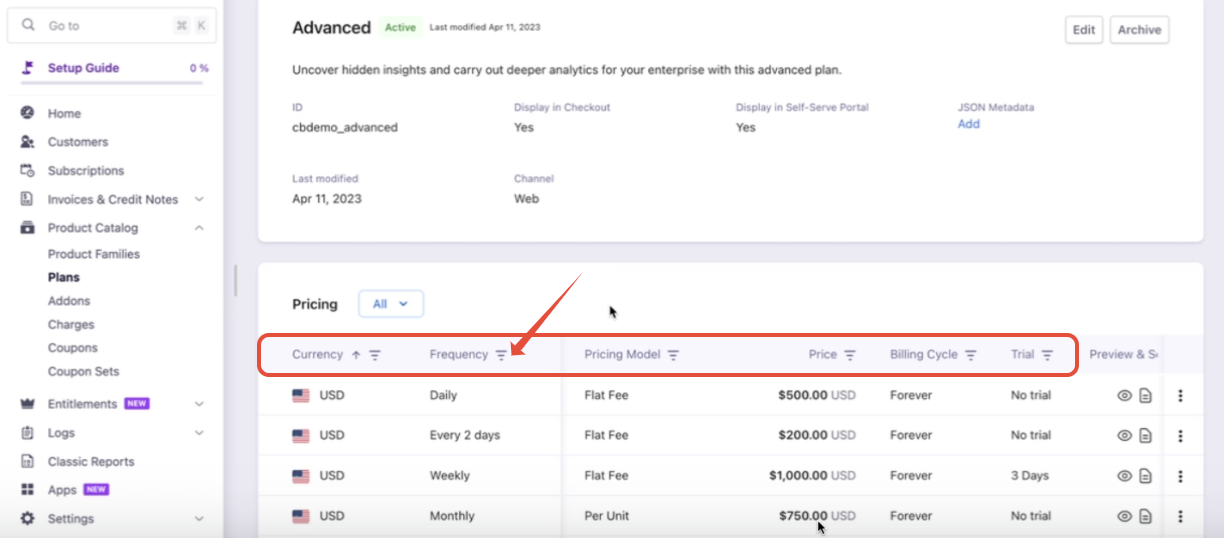Viewport: 1224px width, 538px height.
Task: Preview the Monthly price with eye icon
Action: (1124, 516)
